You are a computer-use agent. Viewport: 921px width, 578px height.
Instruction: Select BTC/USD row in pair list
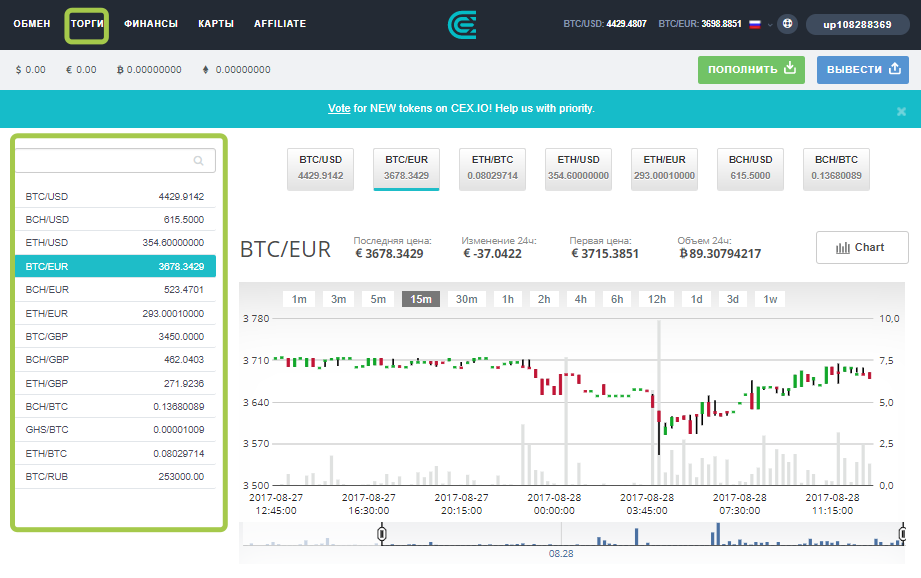pos(115,196)
